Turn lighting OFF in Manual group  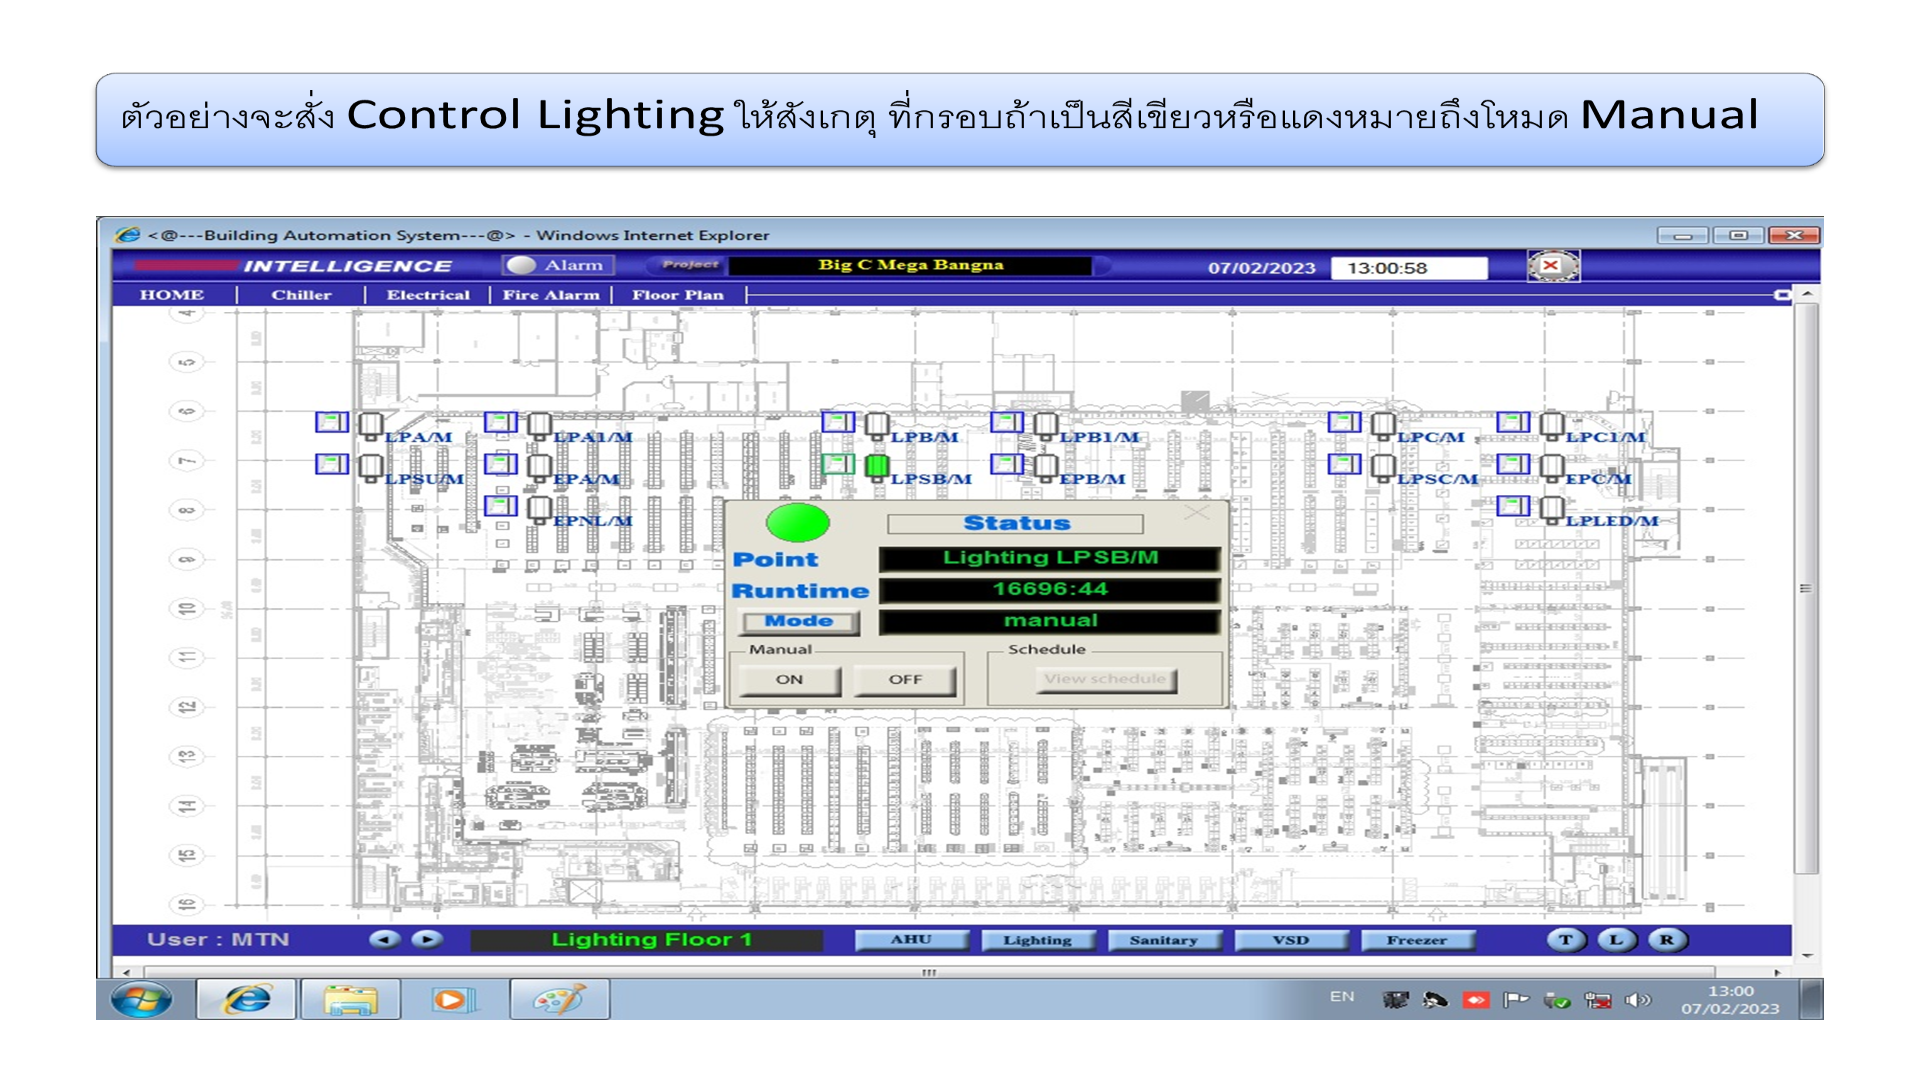click(905, 680)
